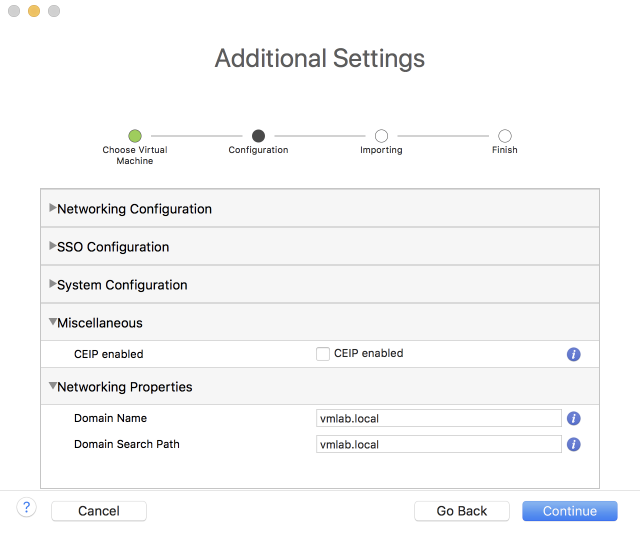Click the Choose Virtual Machine step circle
Image resolution: width=640 pixels, height=533 pixels.
(x=135, y=136)
